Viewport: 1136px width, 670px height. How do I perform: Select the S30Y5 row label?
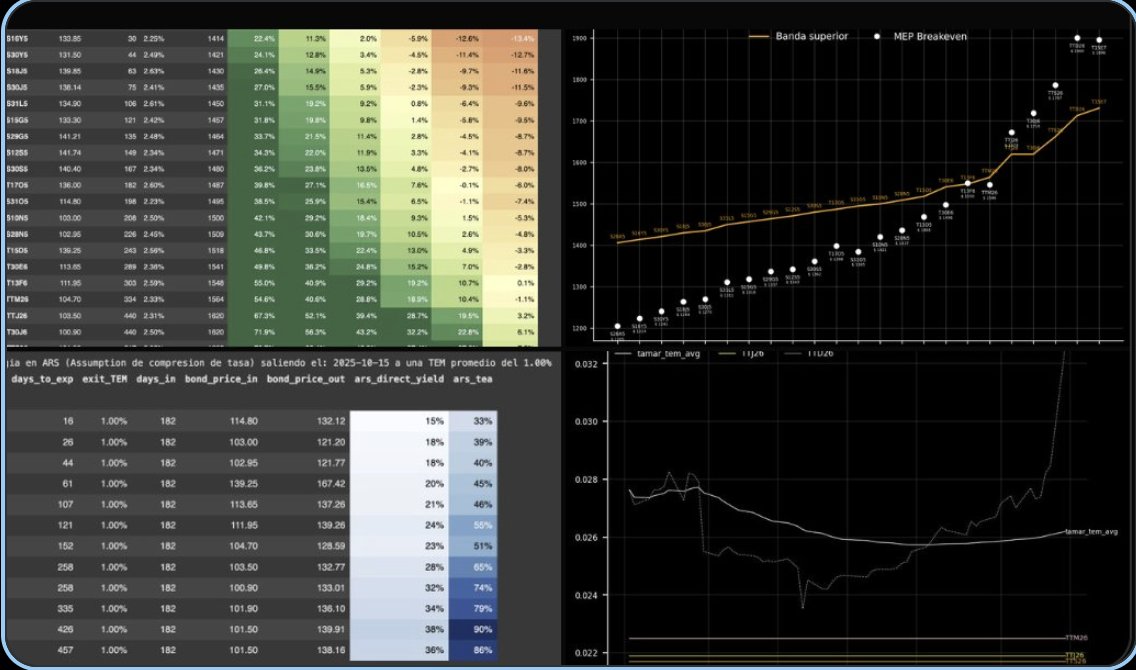17,55
